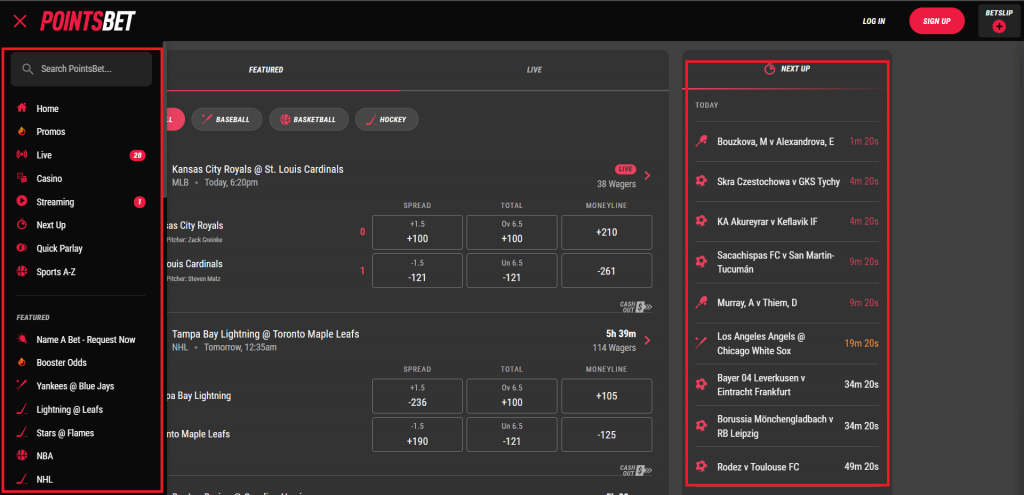Click the Booster Odds flame icon
Viewport: 1024px width, 495px height.
(22, 362)
